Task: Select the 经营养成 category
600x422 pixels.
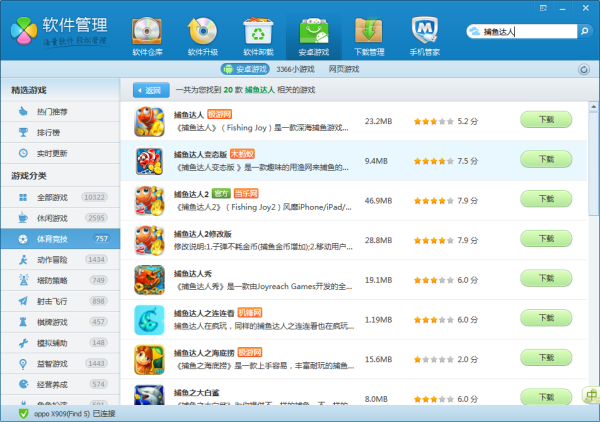Action: 60,384
